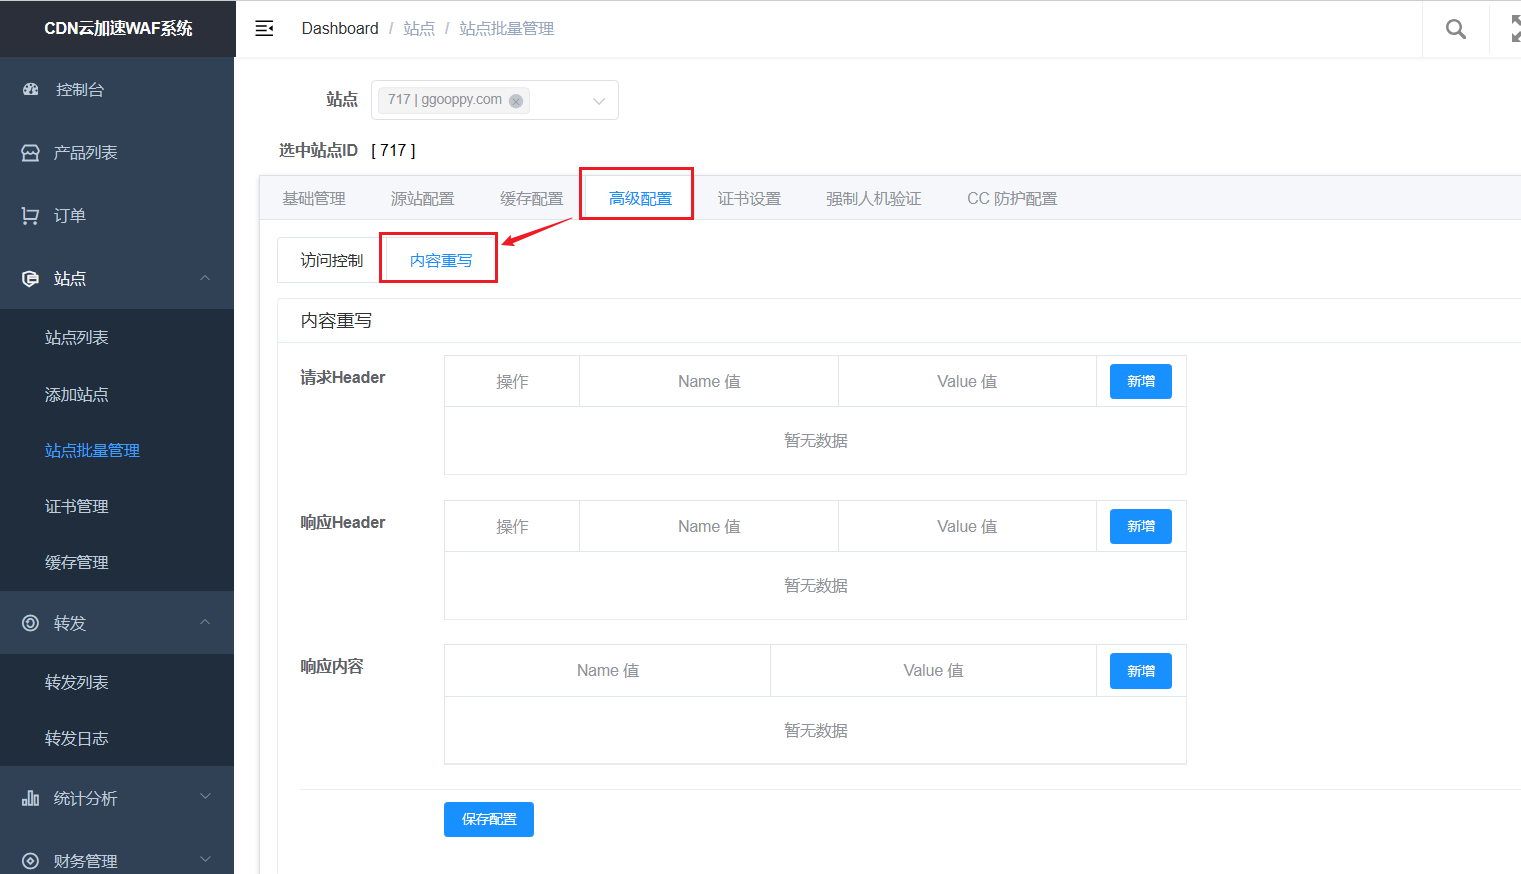Open 订单 shopping cart menu item
Viewport: 1521px width, 874px height.
coord(70,215)
